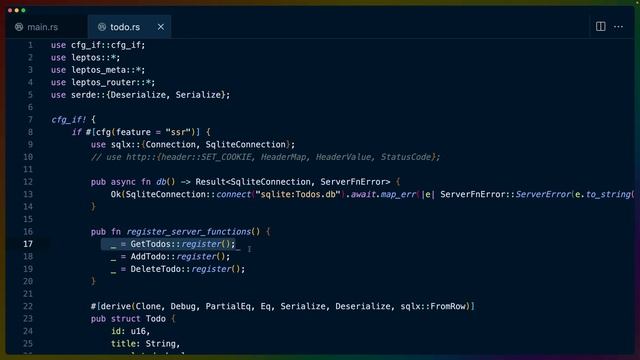Click the Rust file icon on main.rs tab
This screenshot has width=640, height=360.
[19, 27]
